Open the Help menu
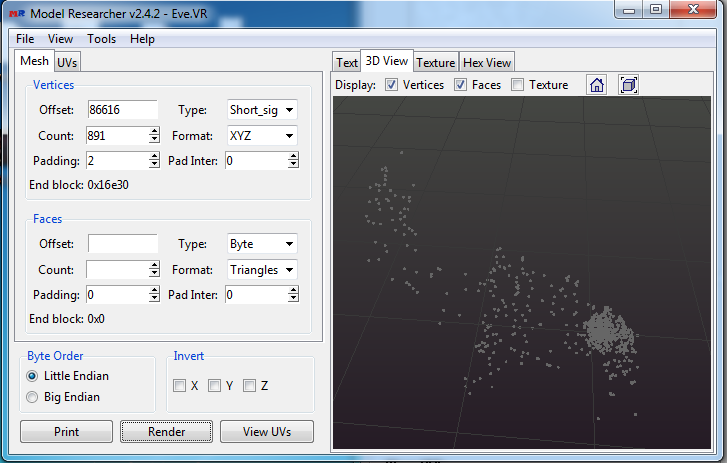Viewport: 727px width, 463px height. pos(142,39)
